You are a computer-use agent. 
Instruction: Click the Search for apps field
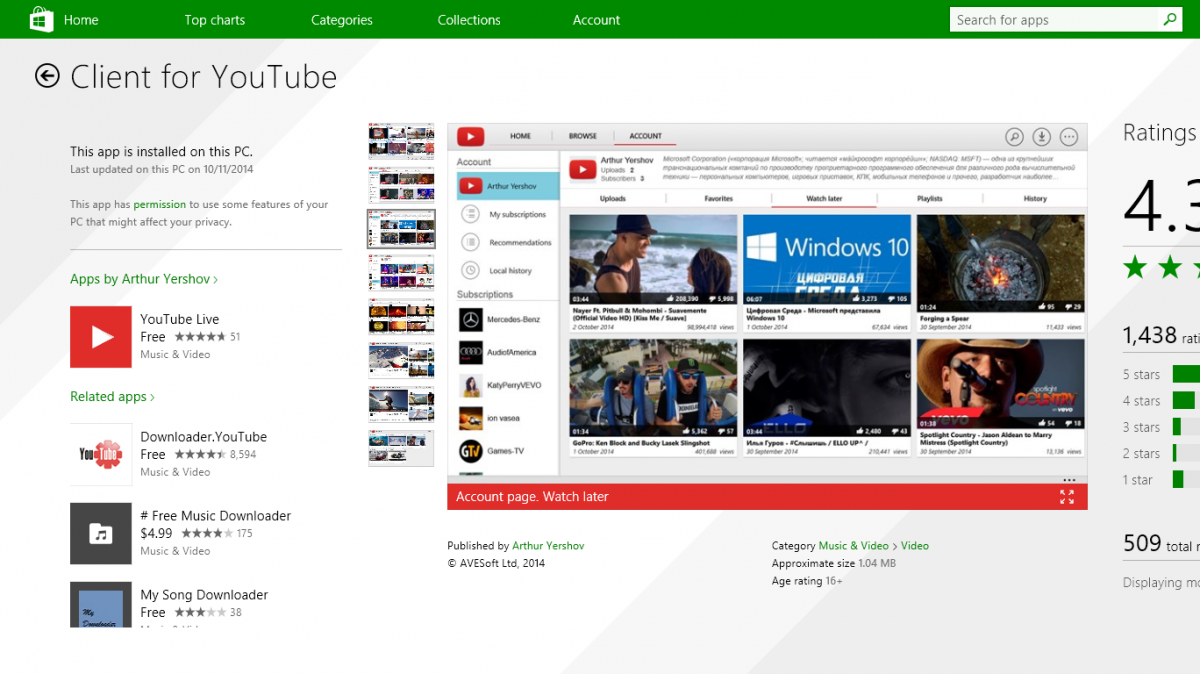click(1053, 19)
